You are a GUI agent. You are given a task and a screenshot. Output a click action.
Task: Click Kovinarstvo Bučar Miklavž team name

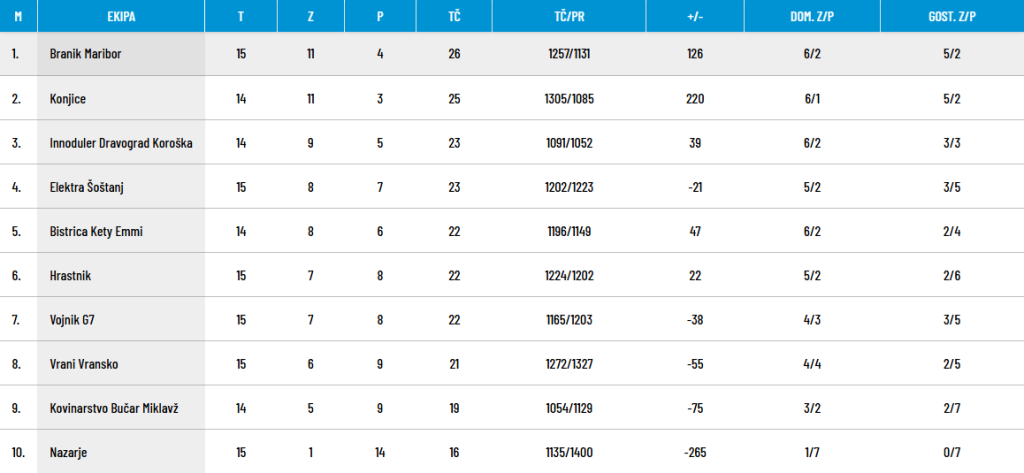pyautogui.click(x=113, y=408)
